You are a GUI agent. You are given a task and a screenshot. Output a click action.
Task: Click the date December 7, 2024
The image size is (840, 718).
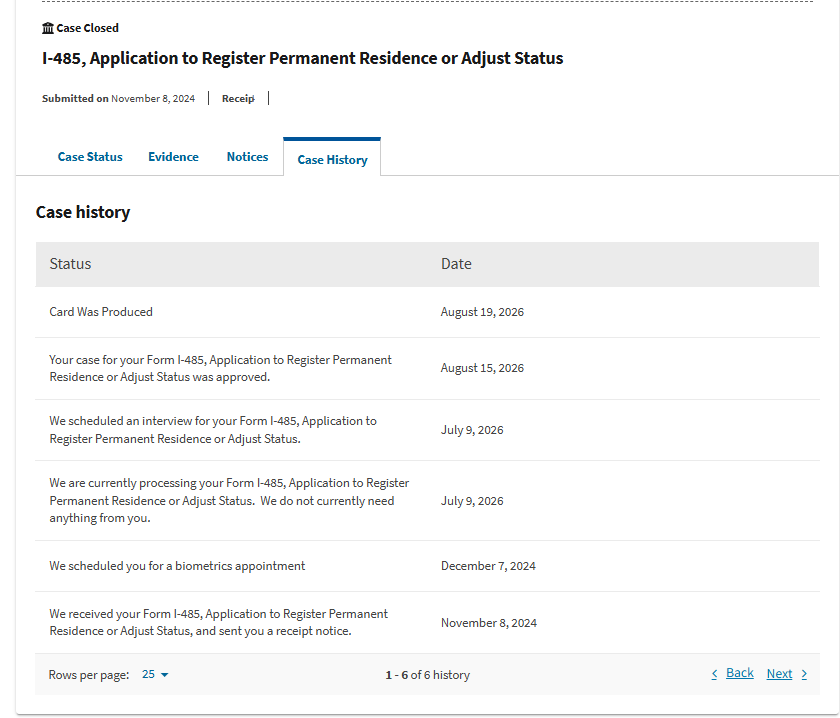click(x=488, y=566)
